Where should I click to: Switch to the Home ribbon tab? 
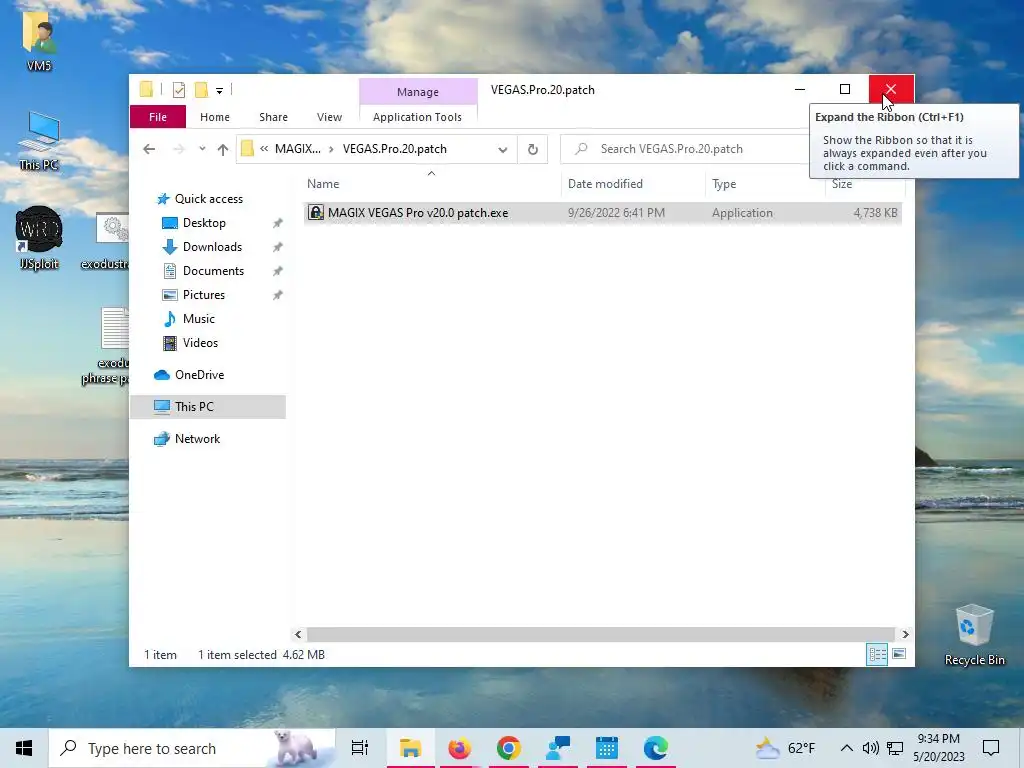(x=215, y=117)
